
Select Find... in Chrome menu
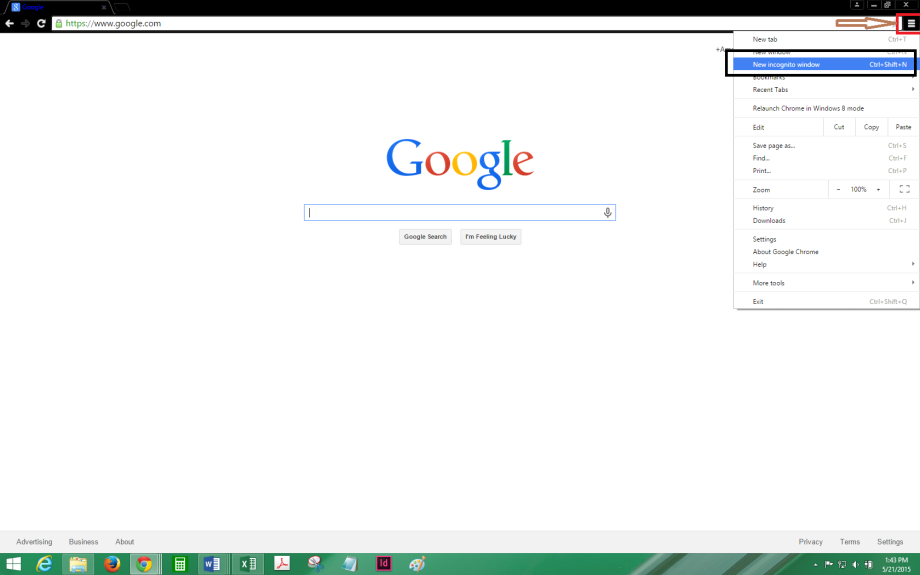[826, 158]
